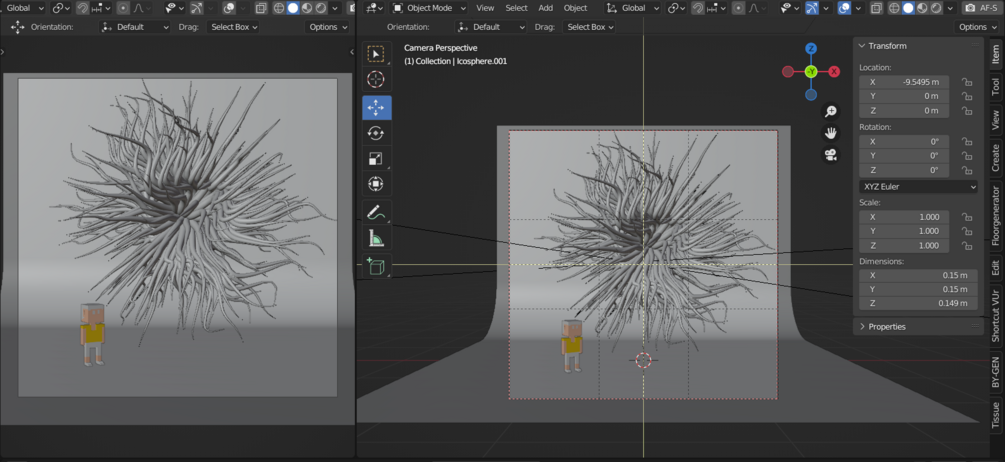Open the View menu
This screenshot has width=1005, height=462.
point(485,8)
